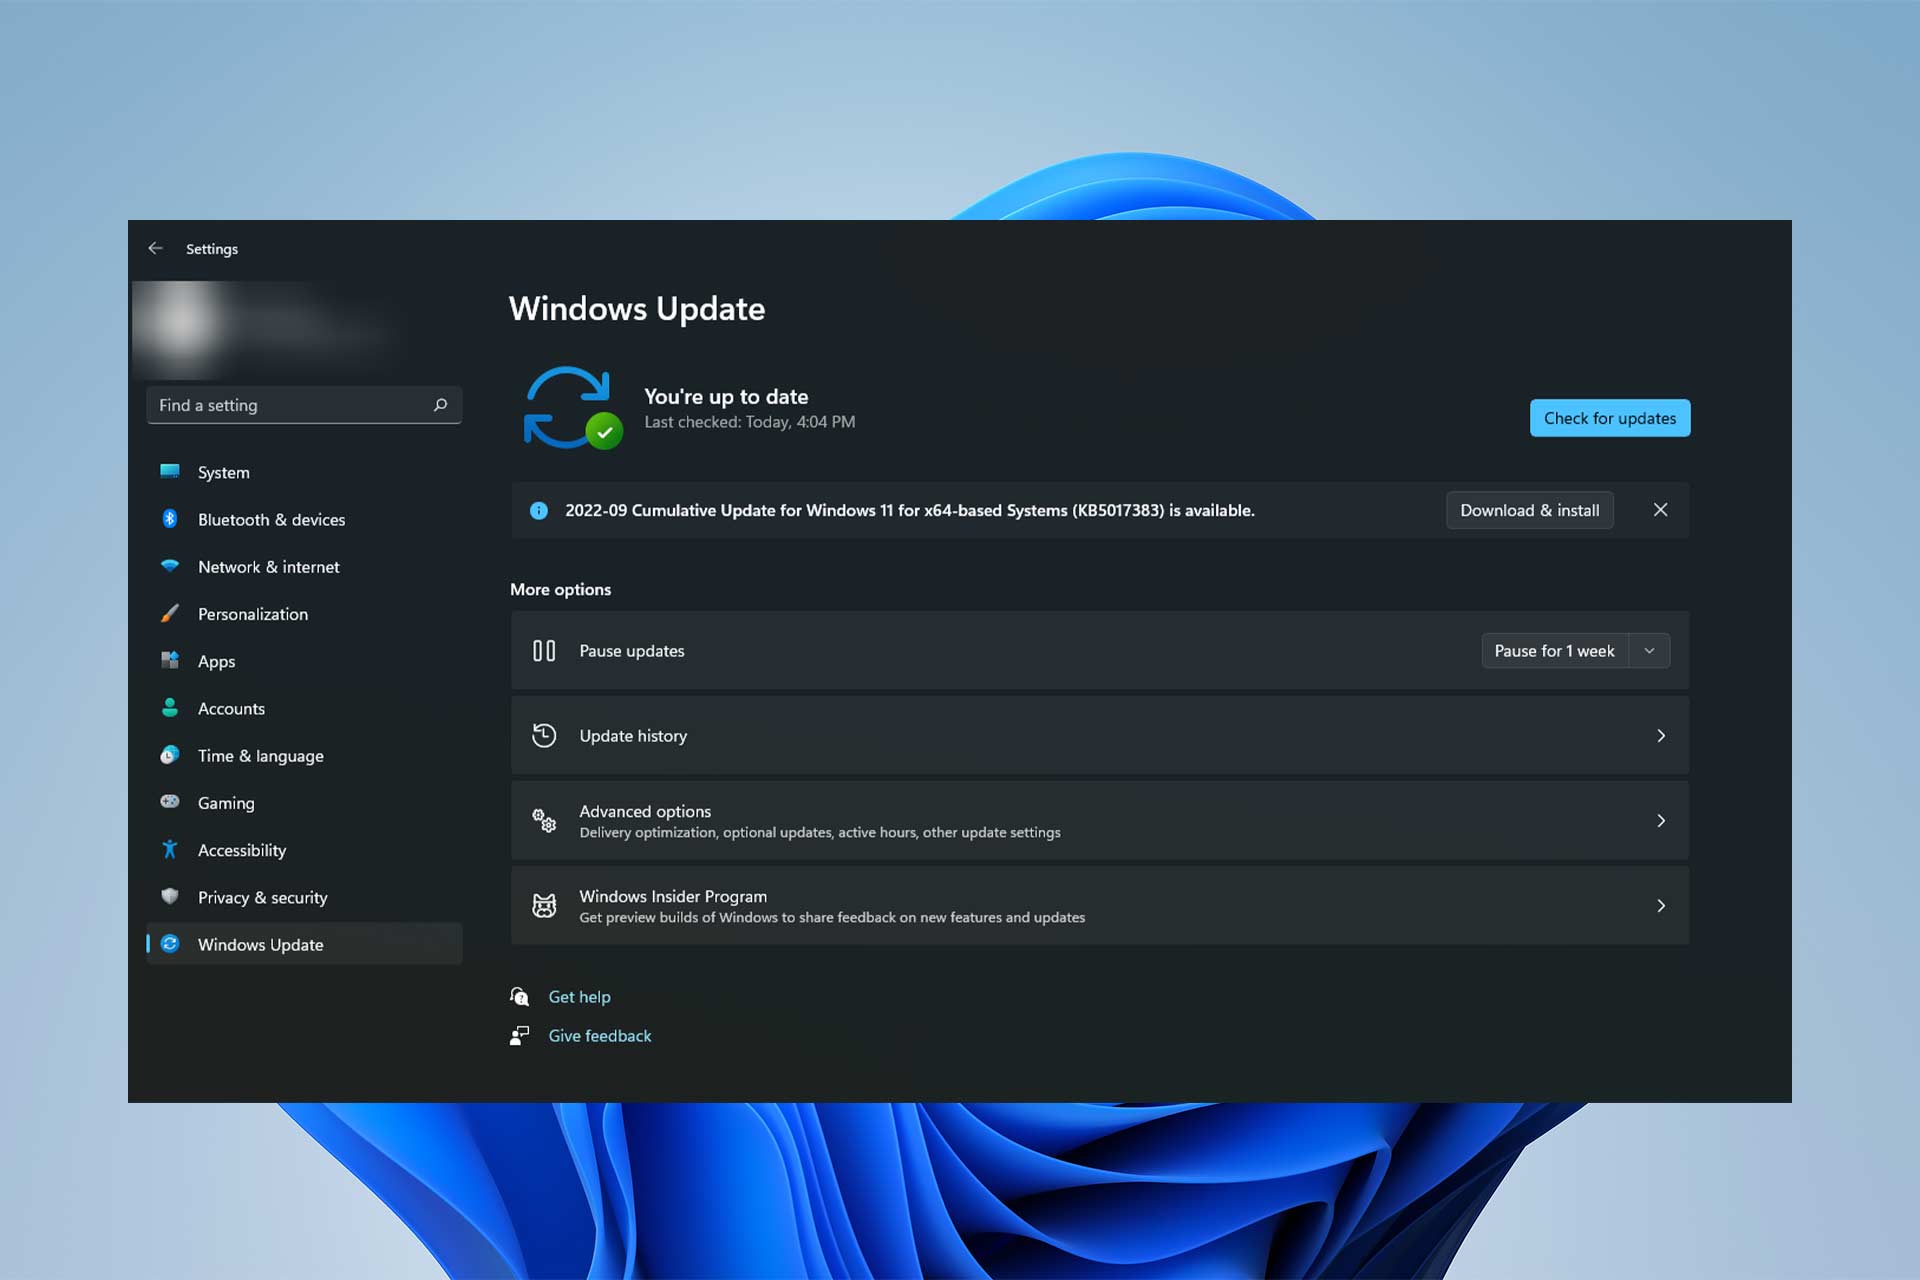Screen dimensions: 1920x1280
Task: Open Time & language settings
Action: pos(304,755)
